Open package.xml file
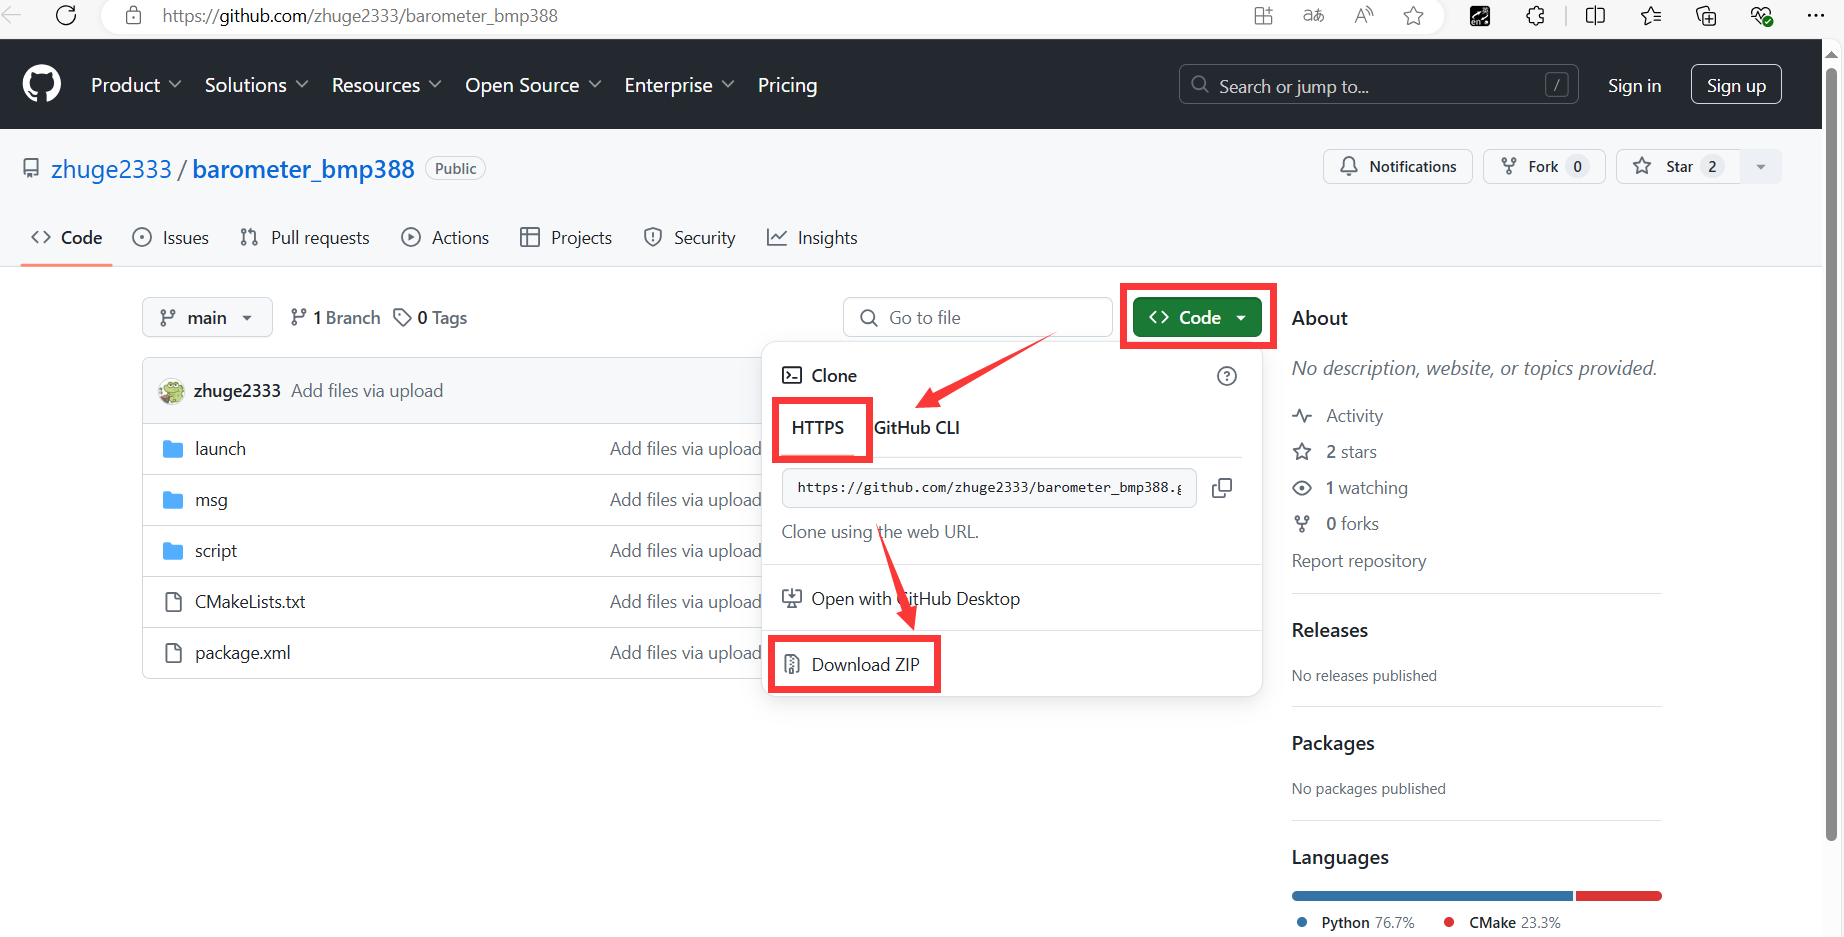This screenshot has width=1844, height=937. click(x=243, y=653)
